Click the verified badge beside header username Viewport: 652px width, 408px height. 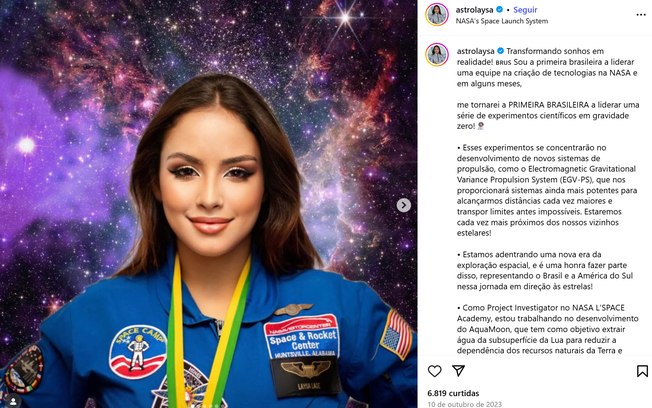pos(499,9)
